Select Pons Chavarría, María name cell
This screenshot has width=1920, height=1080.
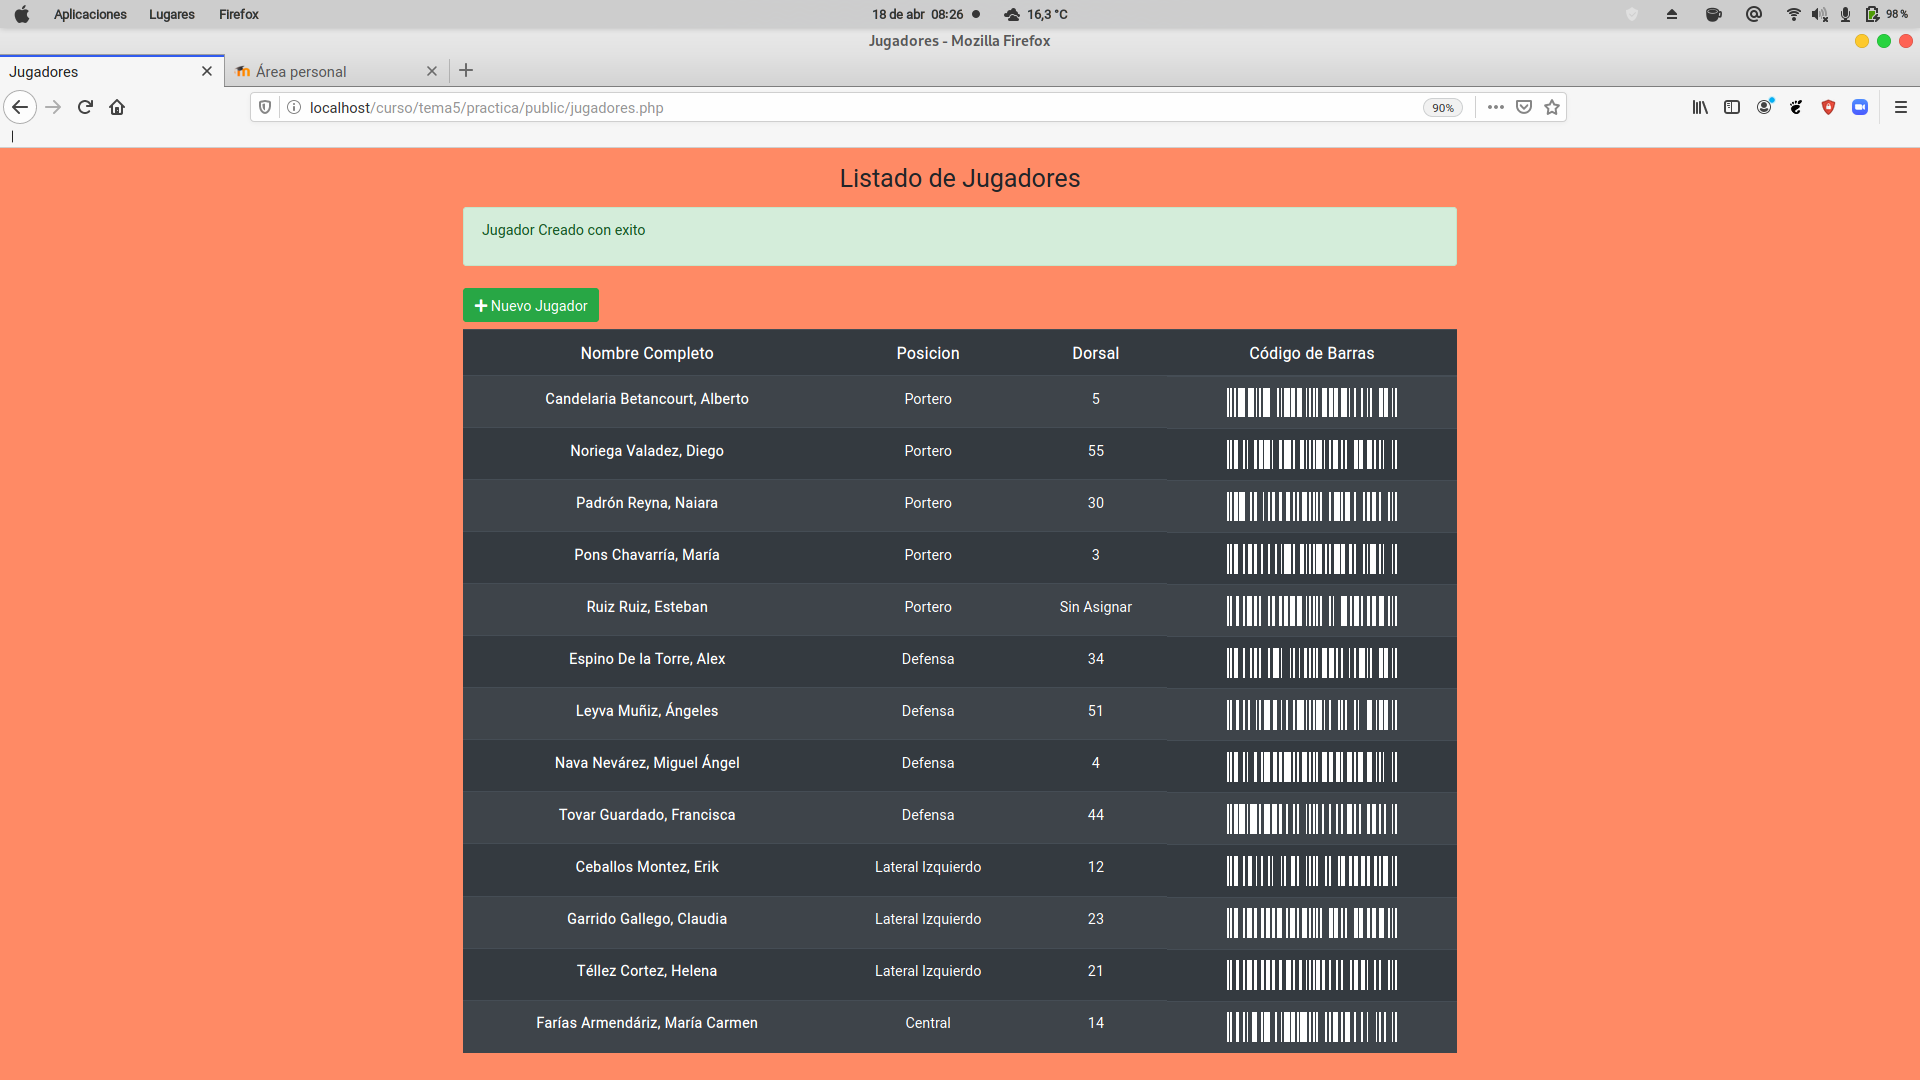tap(647, 555)
